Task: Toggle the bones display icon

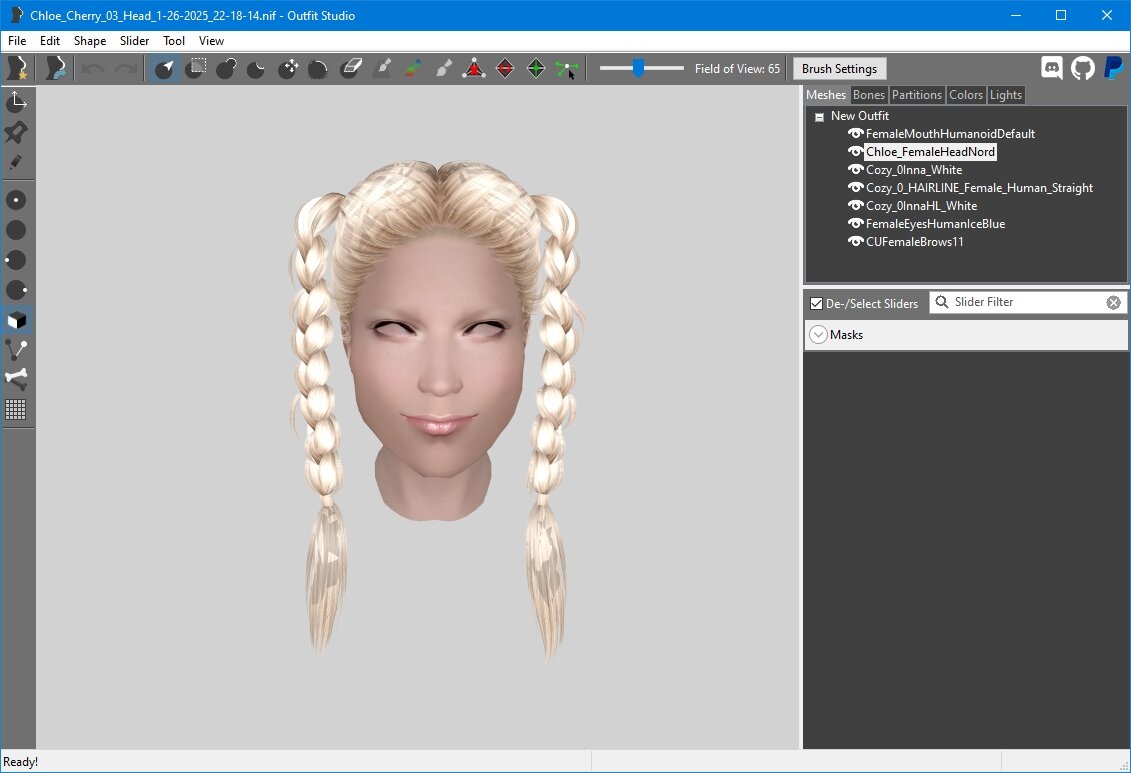Action: click(x=16, y=379)
